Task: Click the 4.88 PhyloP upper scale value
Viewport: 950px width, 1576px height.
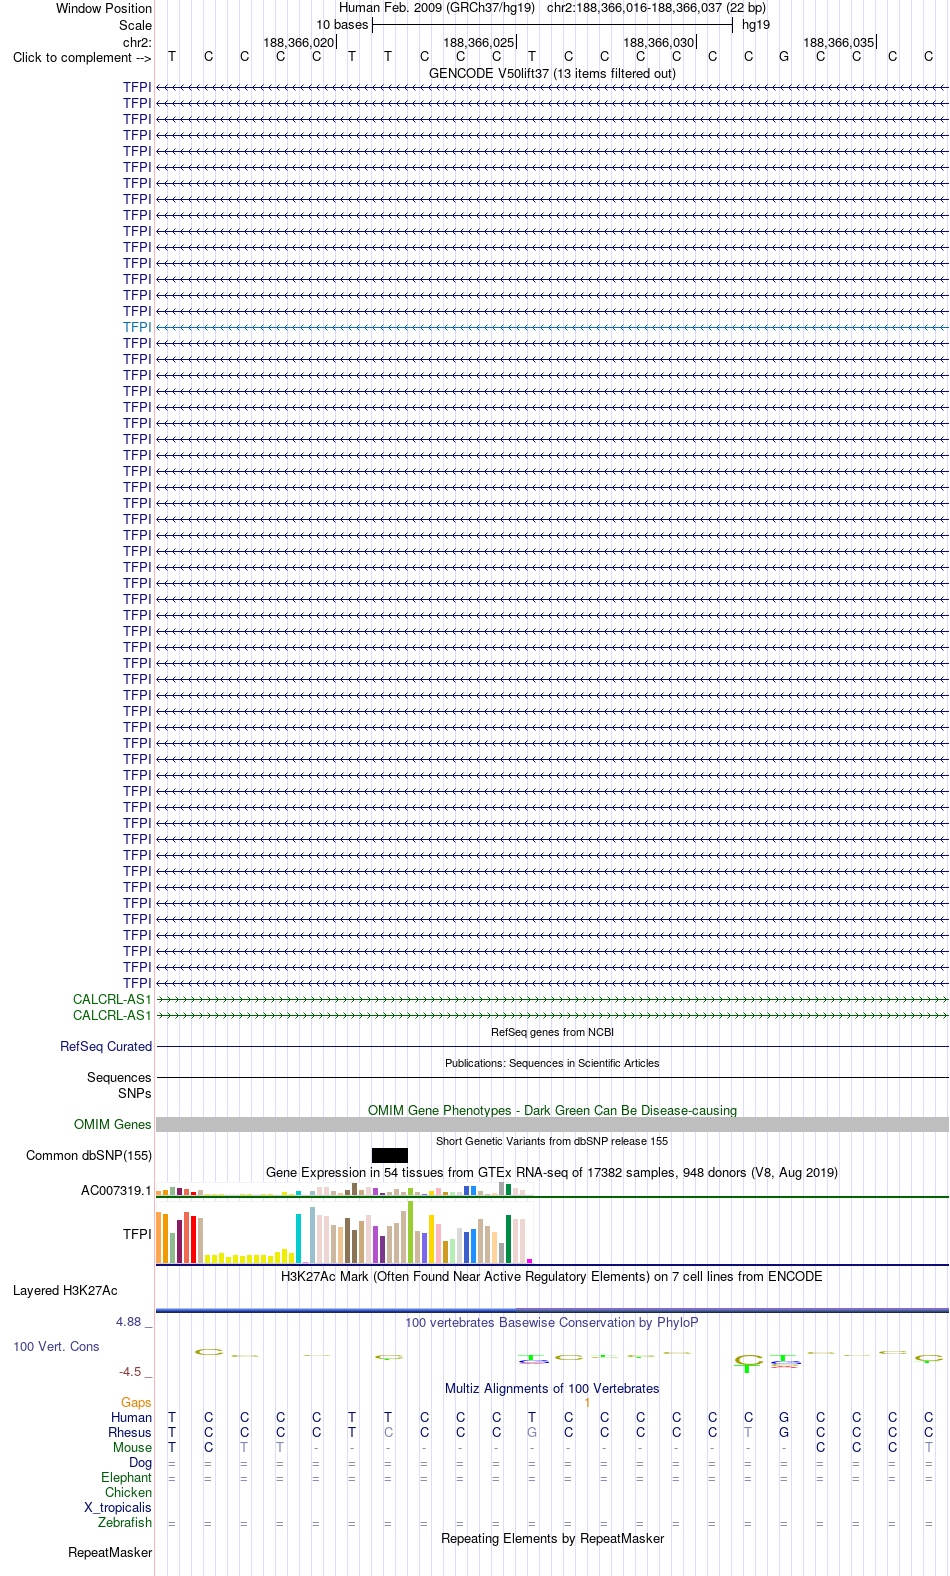Action: point(129,1322)
